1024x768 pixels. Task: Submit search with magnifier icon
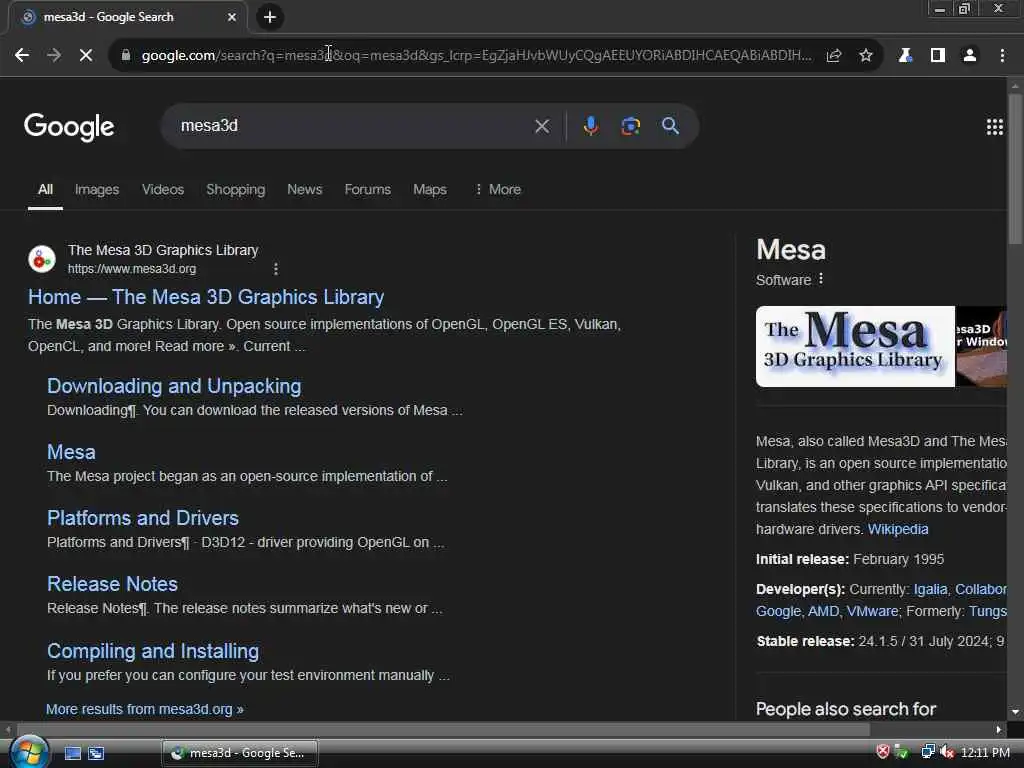tap(670, 126)
